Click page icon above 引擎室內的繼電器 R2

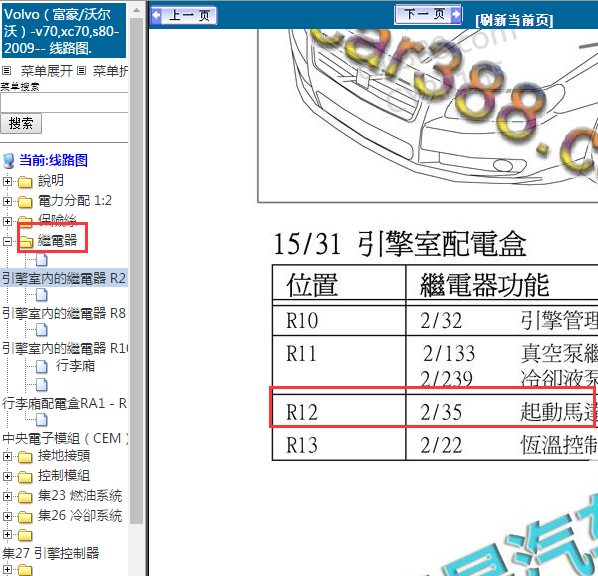coord(42,260)
